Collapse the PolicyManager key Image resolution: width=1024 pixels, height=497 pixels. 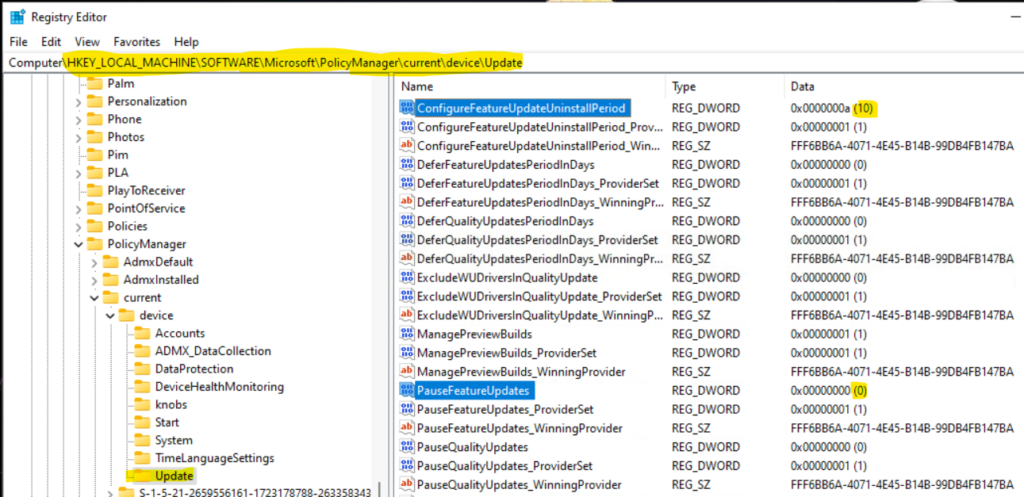pyautogui.click(x=79, y=244)
